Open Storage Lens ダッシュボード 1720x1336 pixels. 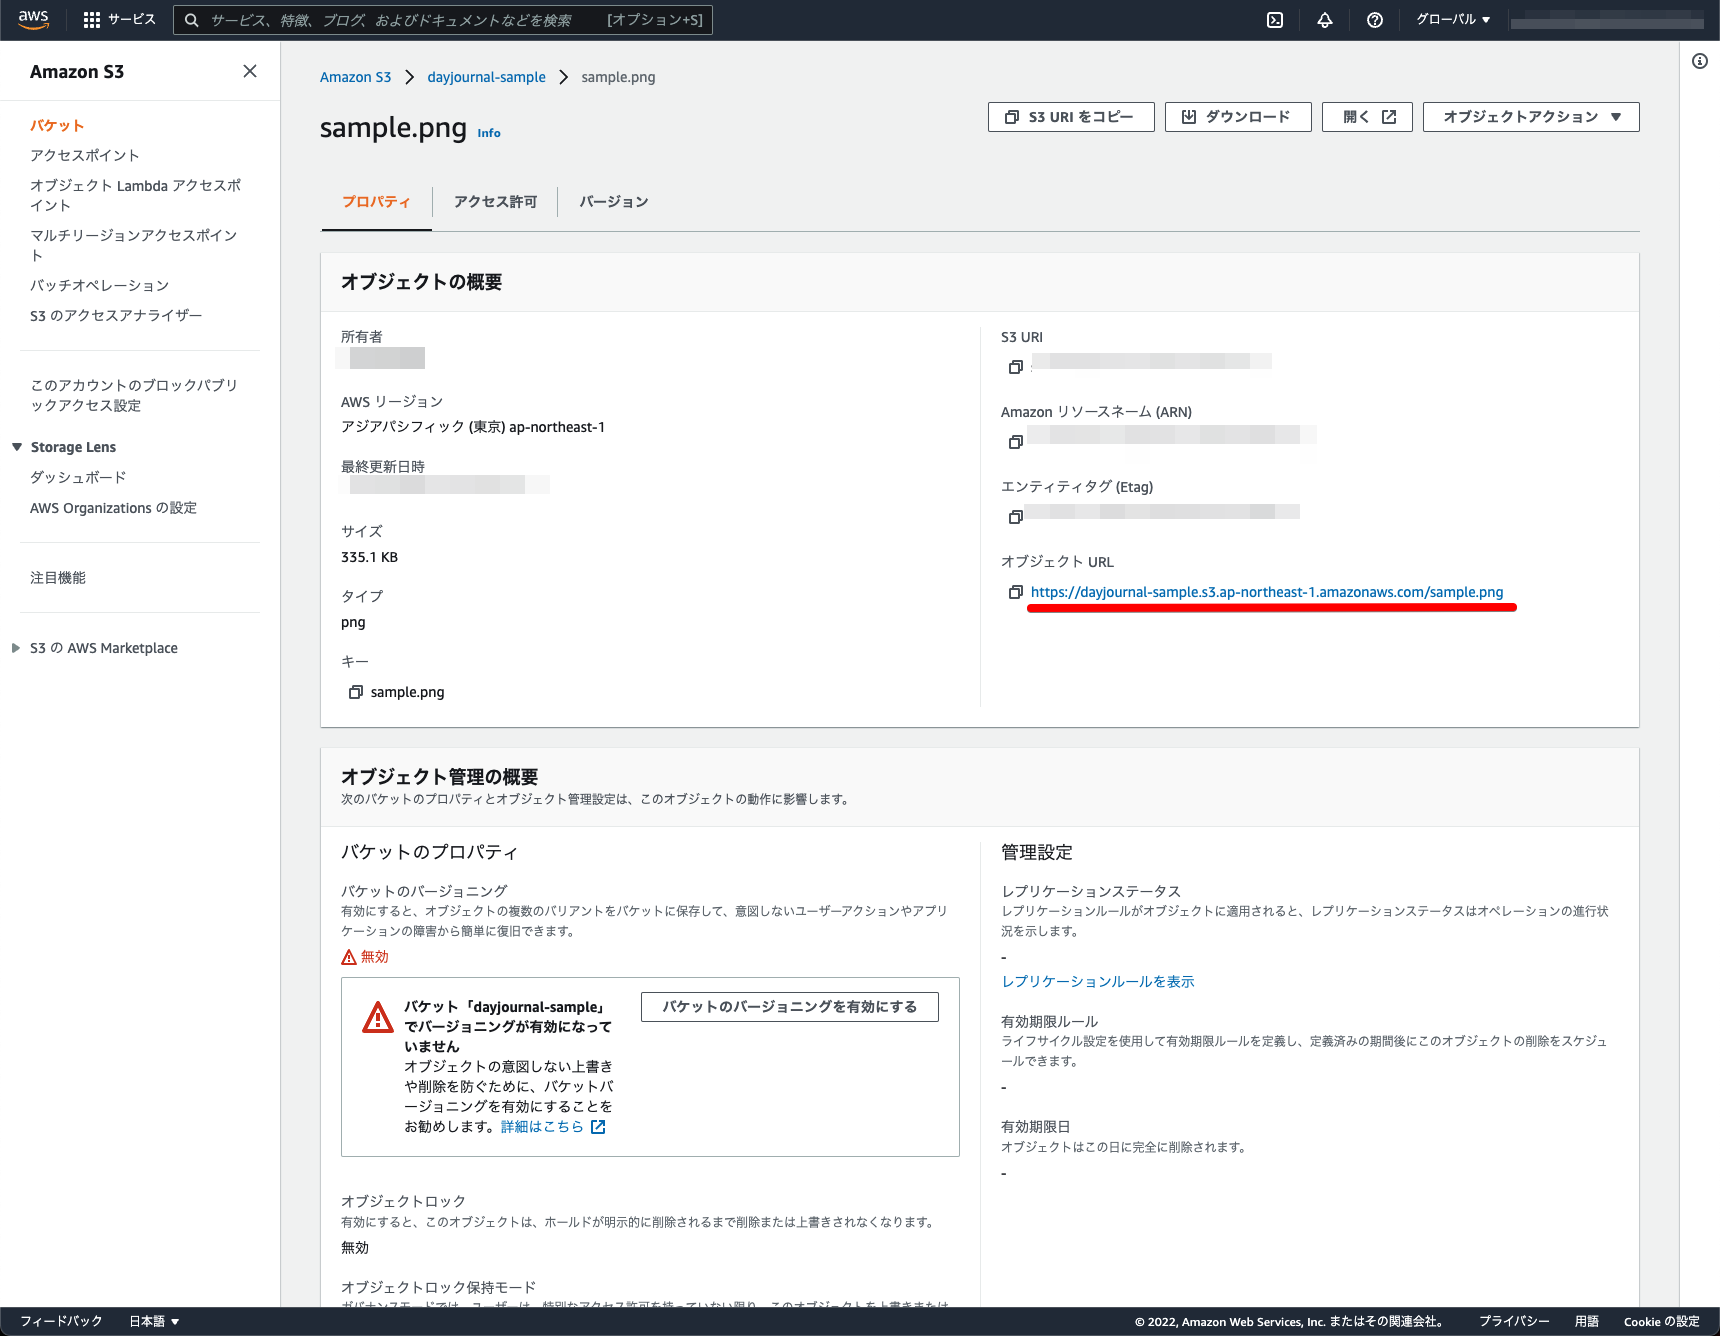[78, 477]
